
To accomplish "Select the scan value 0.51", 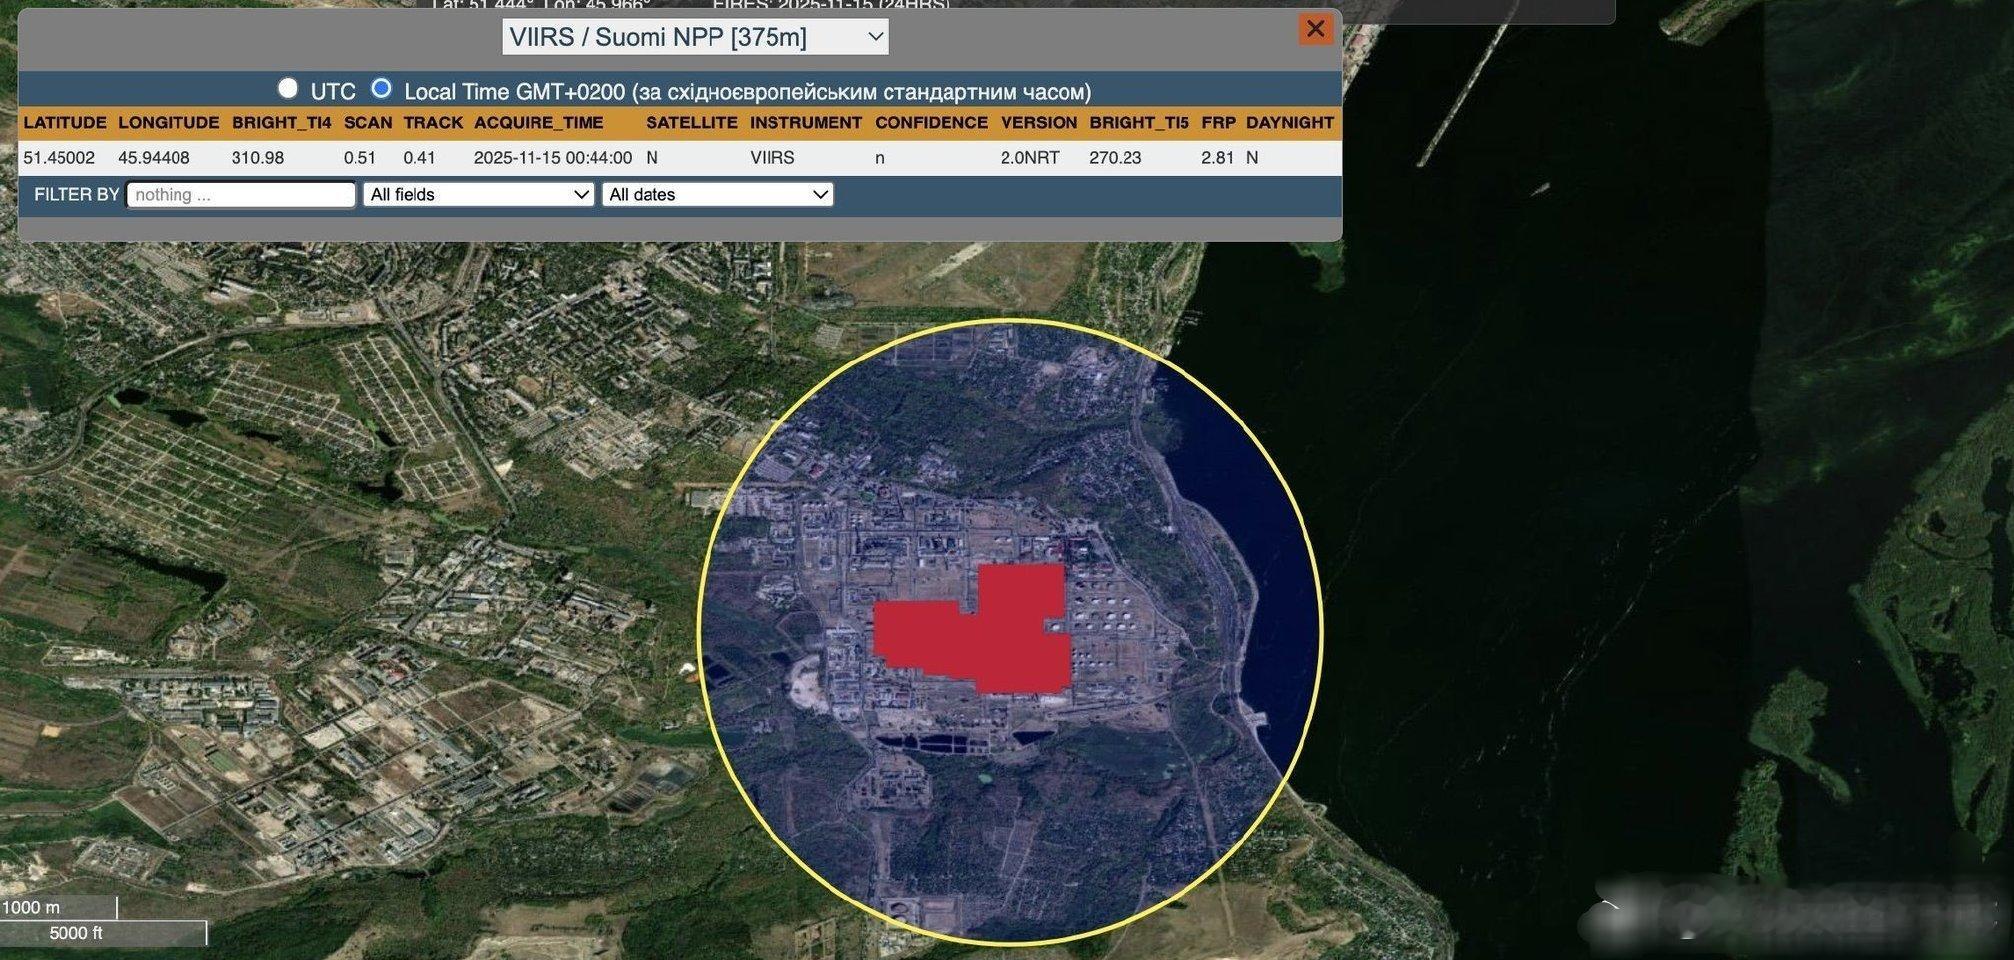I will 360,158.
